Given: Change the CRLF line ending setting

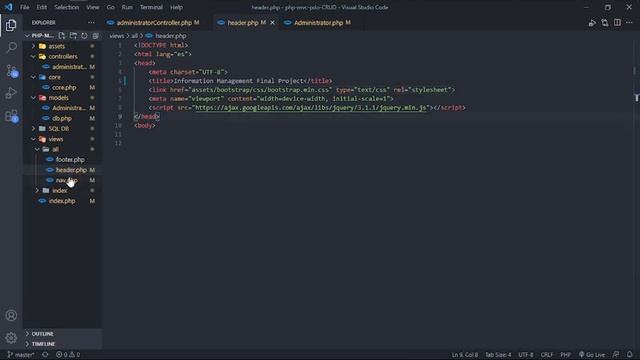Looking at the screenshot, I should coord(547,355).
